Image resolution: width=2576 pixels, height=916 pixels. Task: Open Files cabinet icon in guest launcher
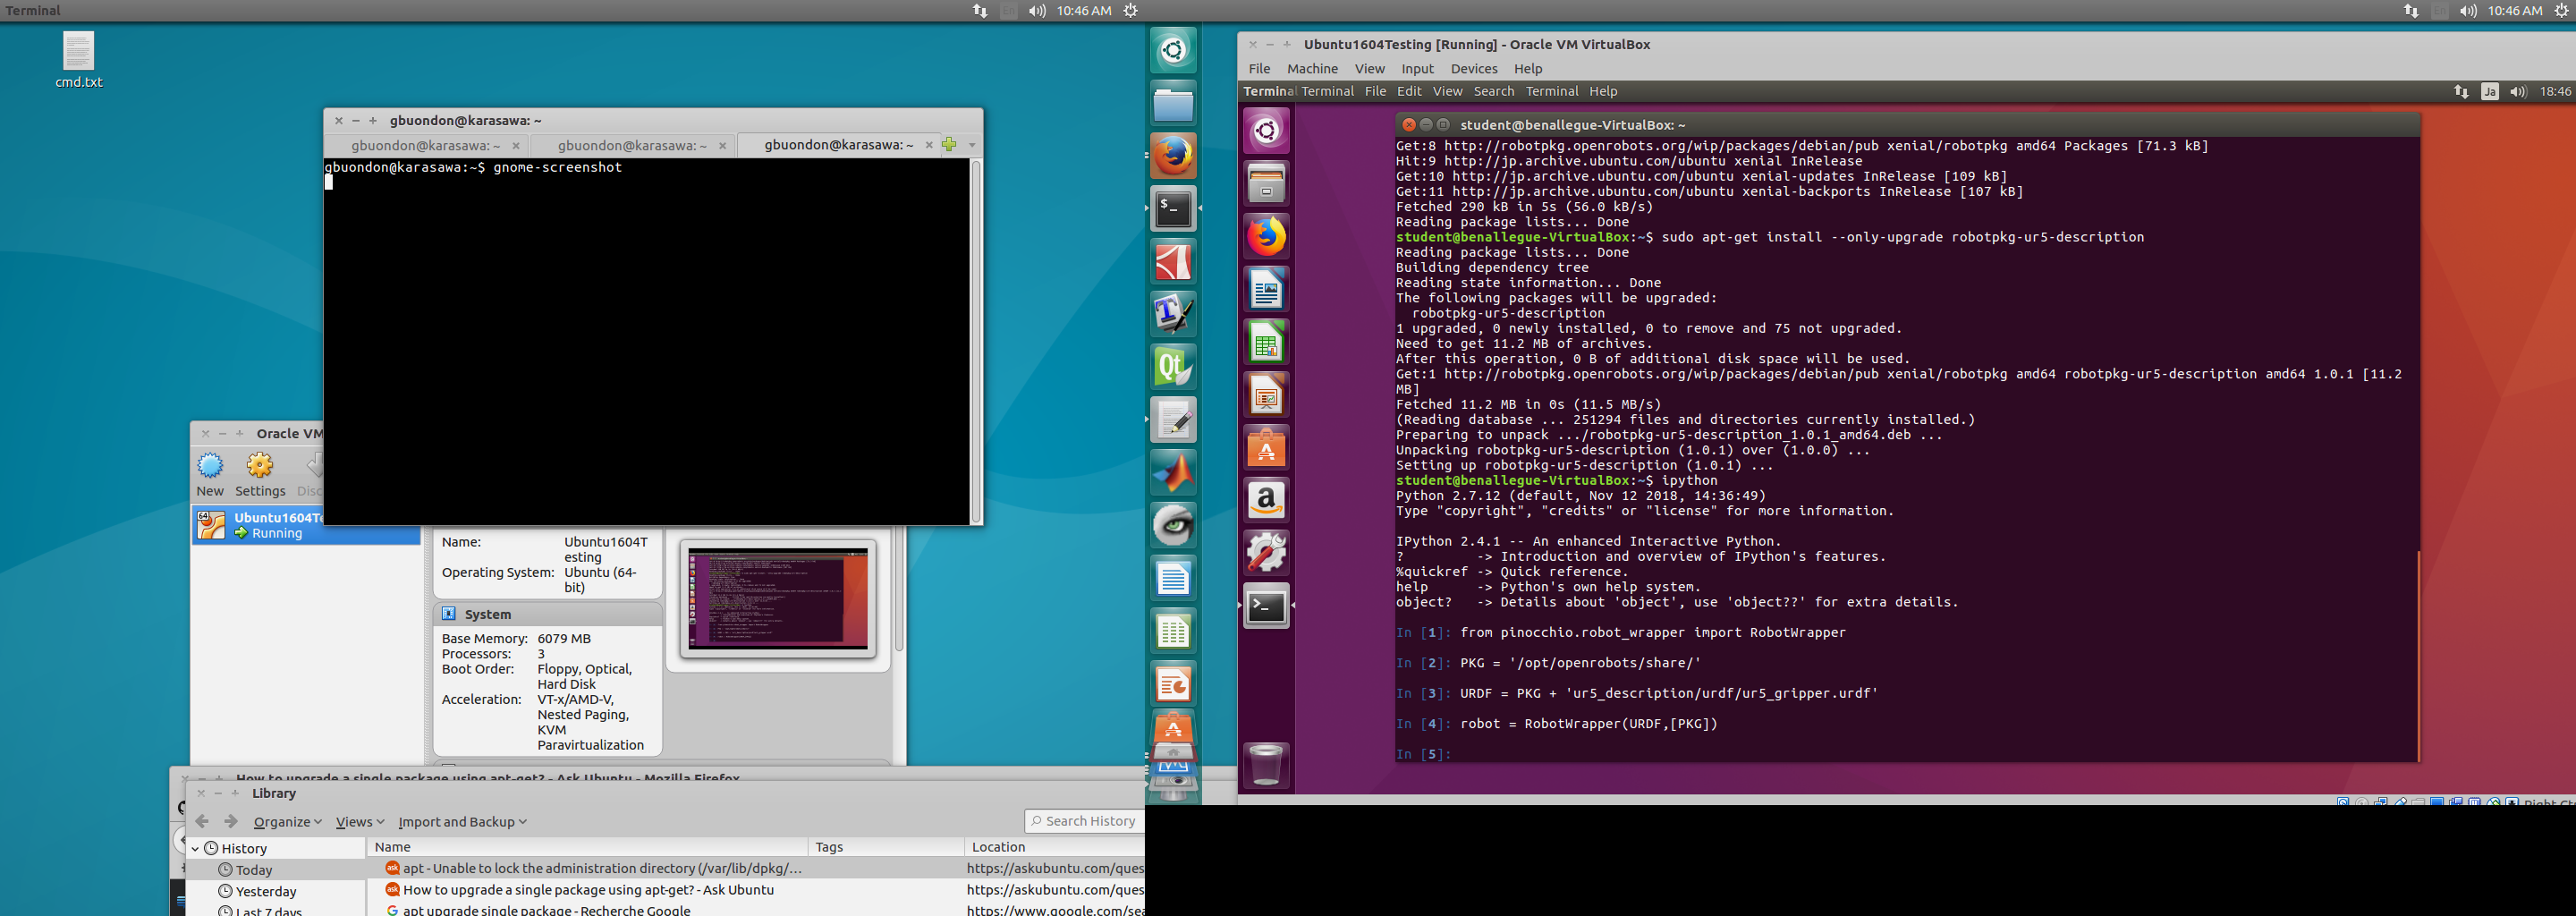click(x=1266, y=184)
